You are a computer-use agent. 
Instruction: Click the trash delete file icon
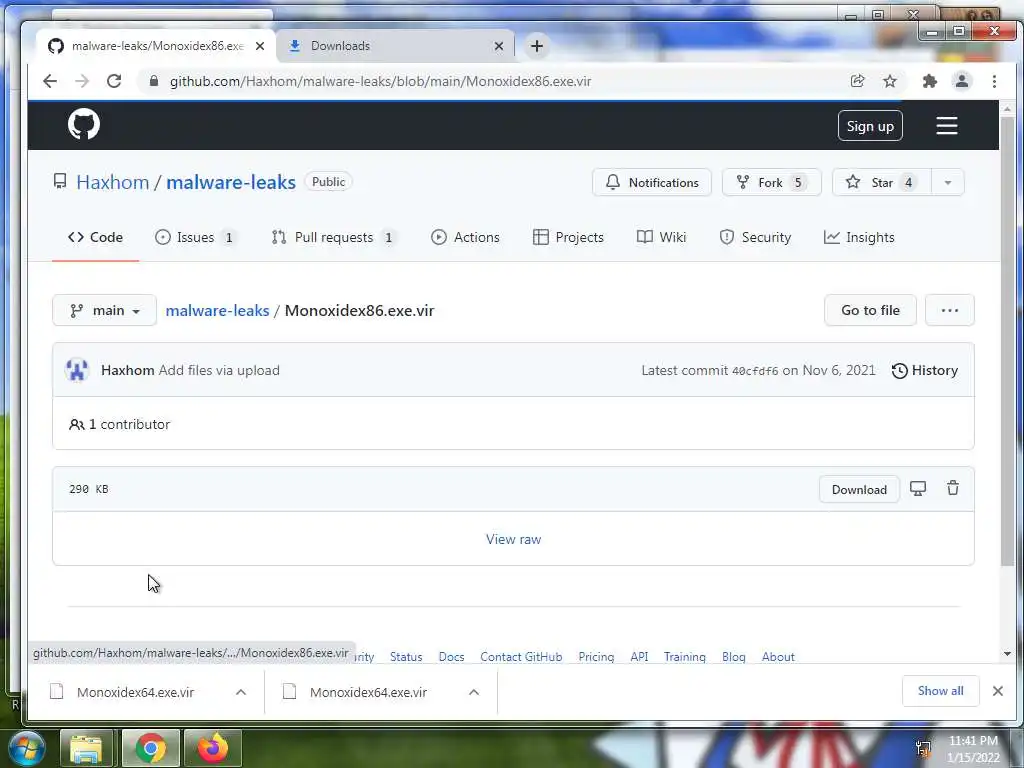(953, 488)
